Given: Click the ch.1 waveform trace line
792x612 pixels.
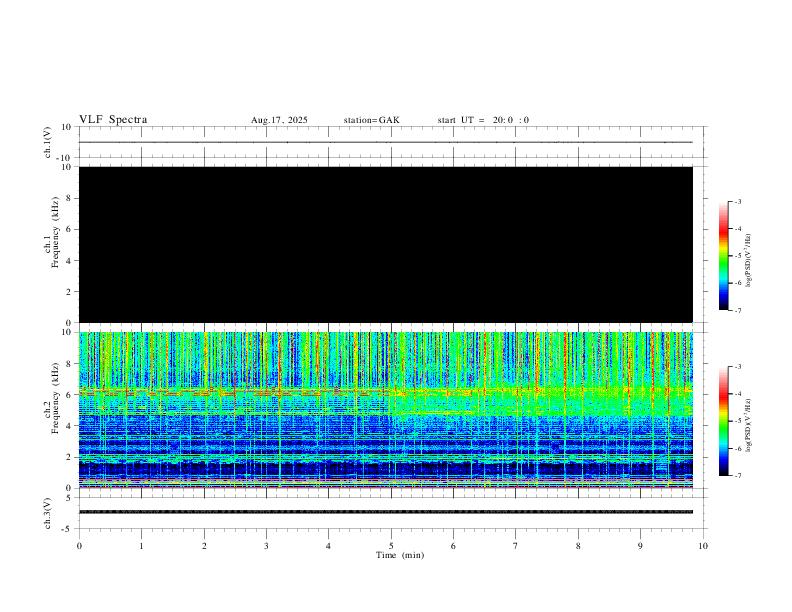Looking at the screenshot, I should [386, 142].
